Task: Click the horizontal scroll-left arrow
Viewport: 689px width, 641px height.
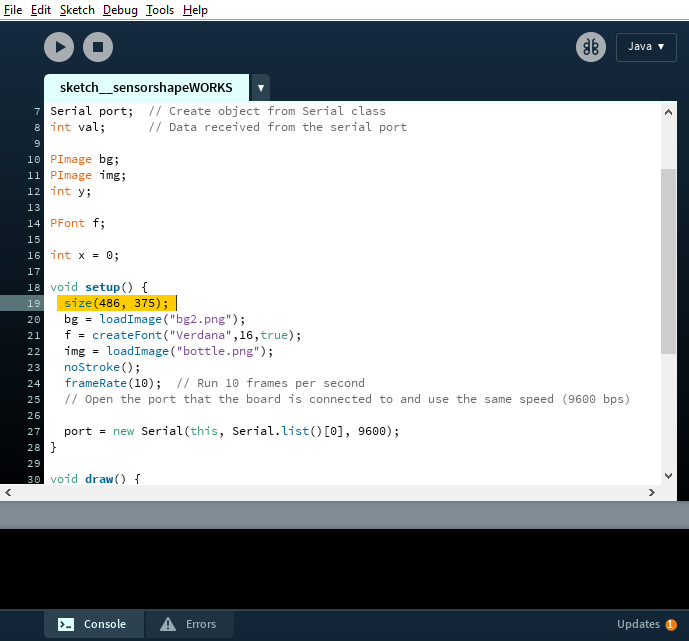Action: tap(8, 493)
